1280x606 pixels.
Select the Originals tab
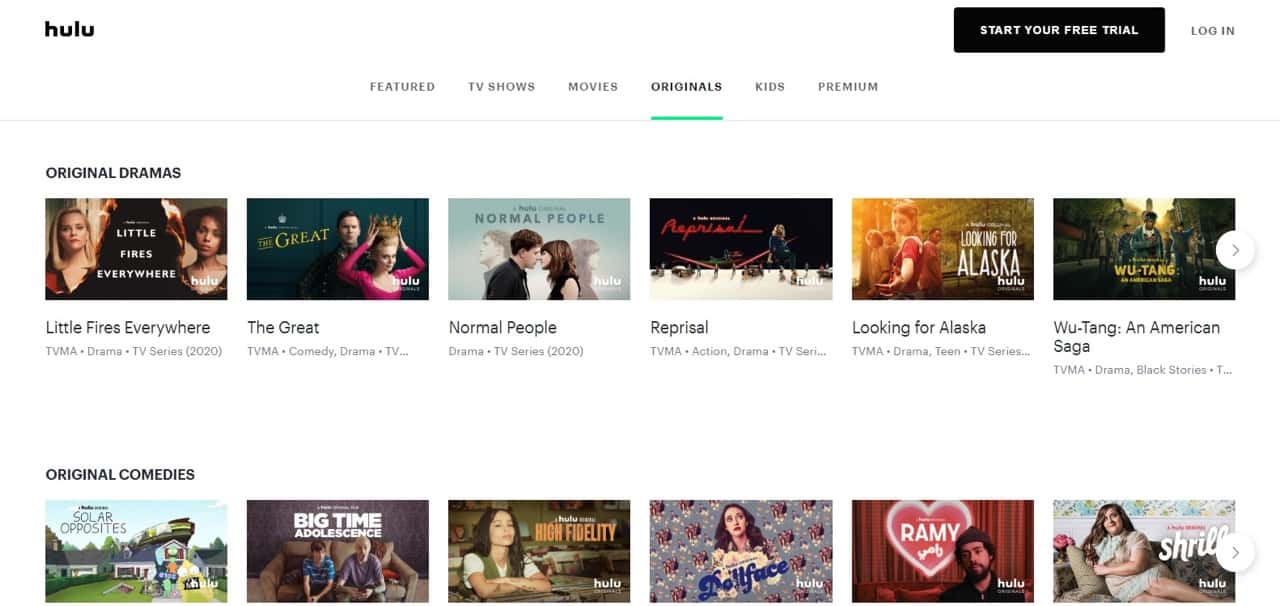coord(686,87)
